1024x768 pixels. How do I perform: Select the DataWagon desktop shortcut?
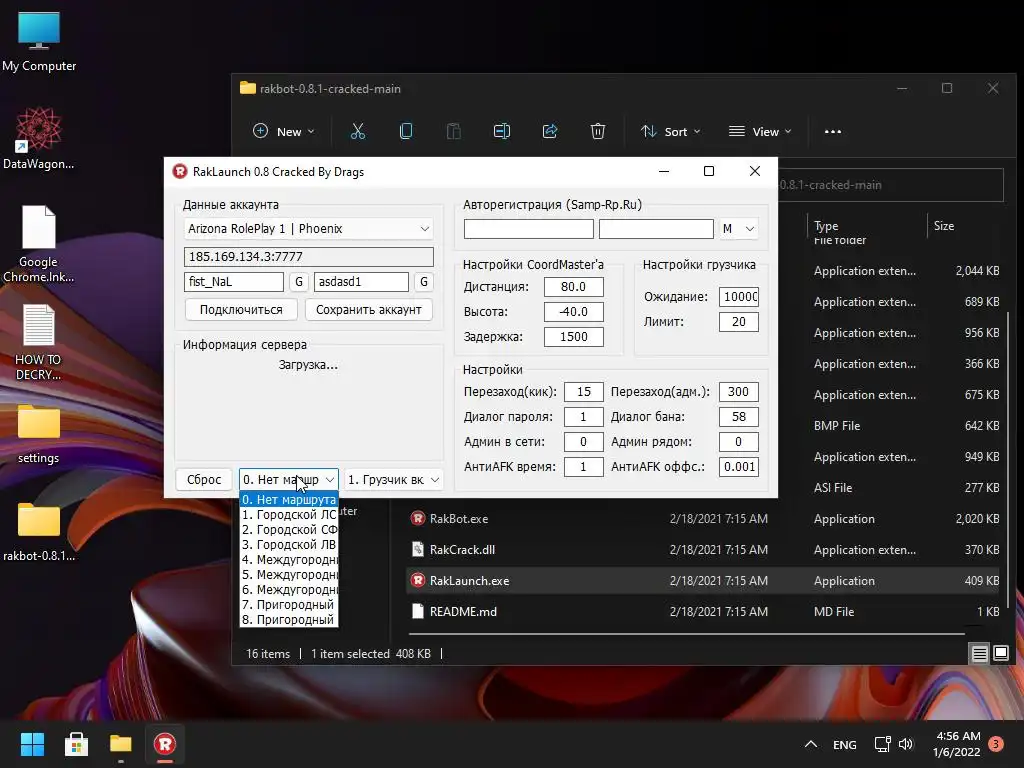tap(39, 138)
